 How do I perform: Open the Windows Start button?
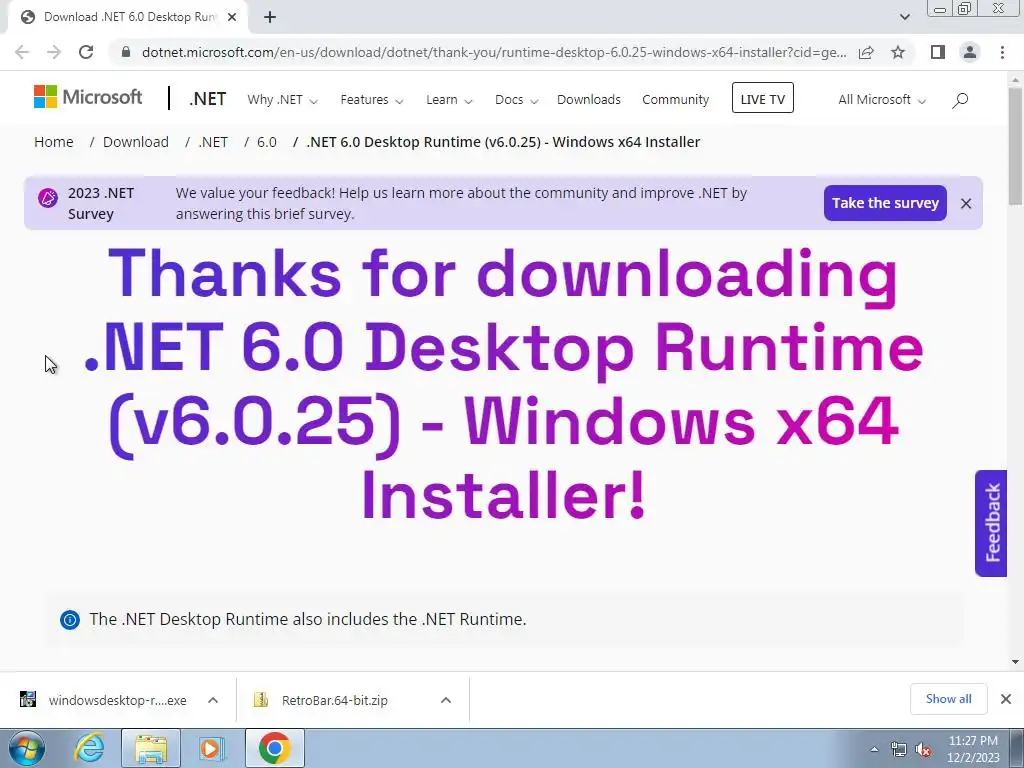26,748
